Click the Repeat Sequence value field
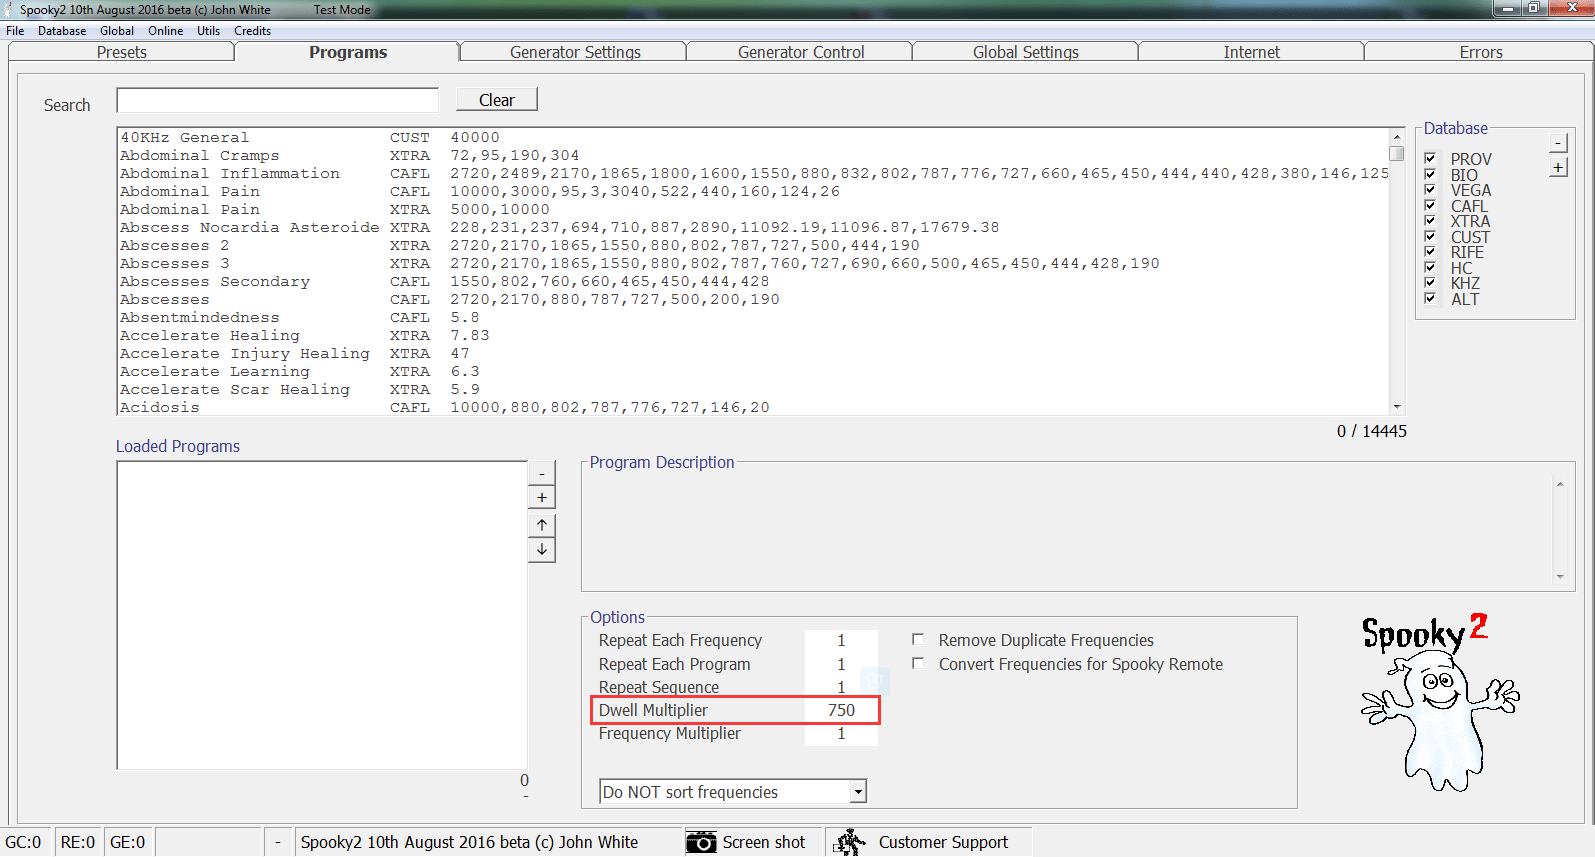Viewport: 1595px width, 857px height. 841,687
